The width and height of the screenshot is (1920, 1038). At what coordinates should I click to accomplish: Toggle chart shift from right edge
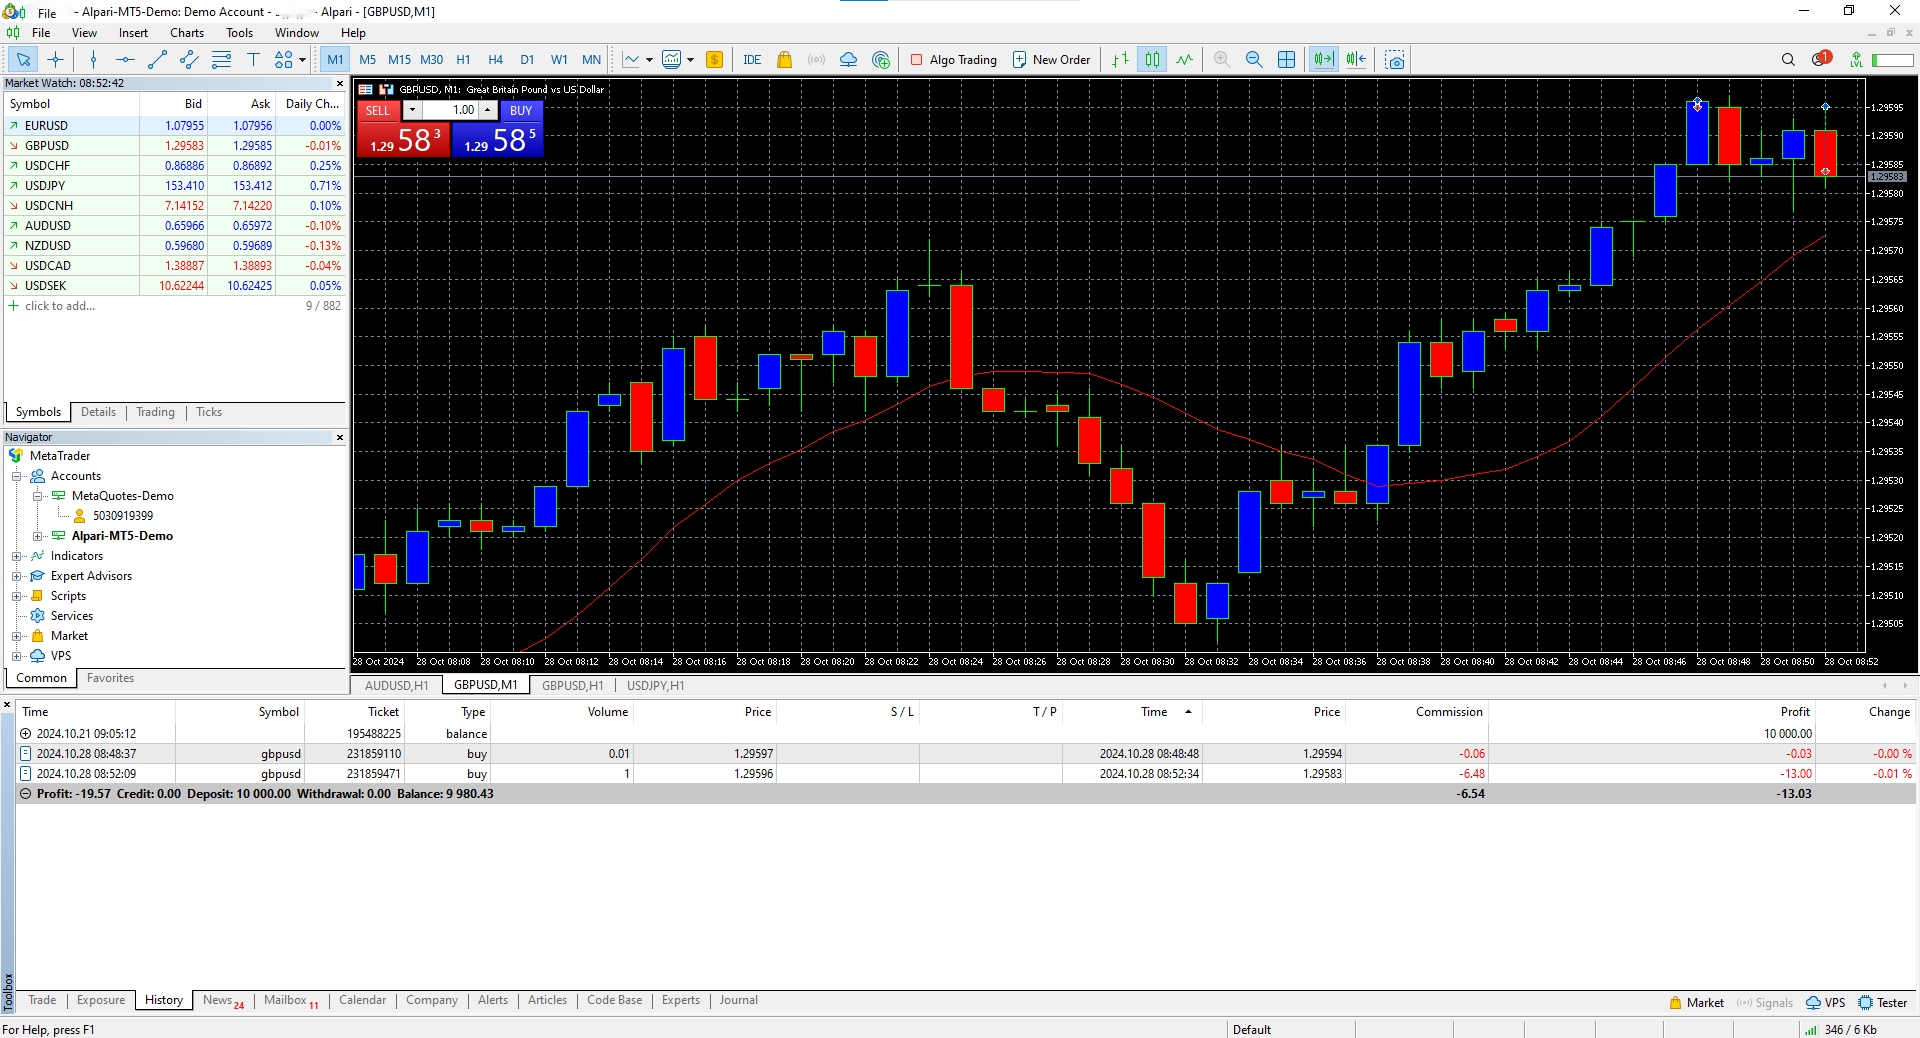(1355, 60)
